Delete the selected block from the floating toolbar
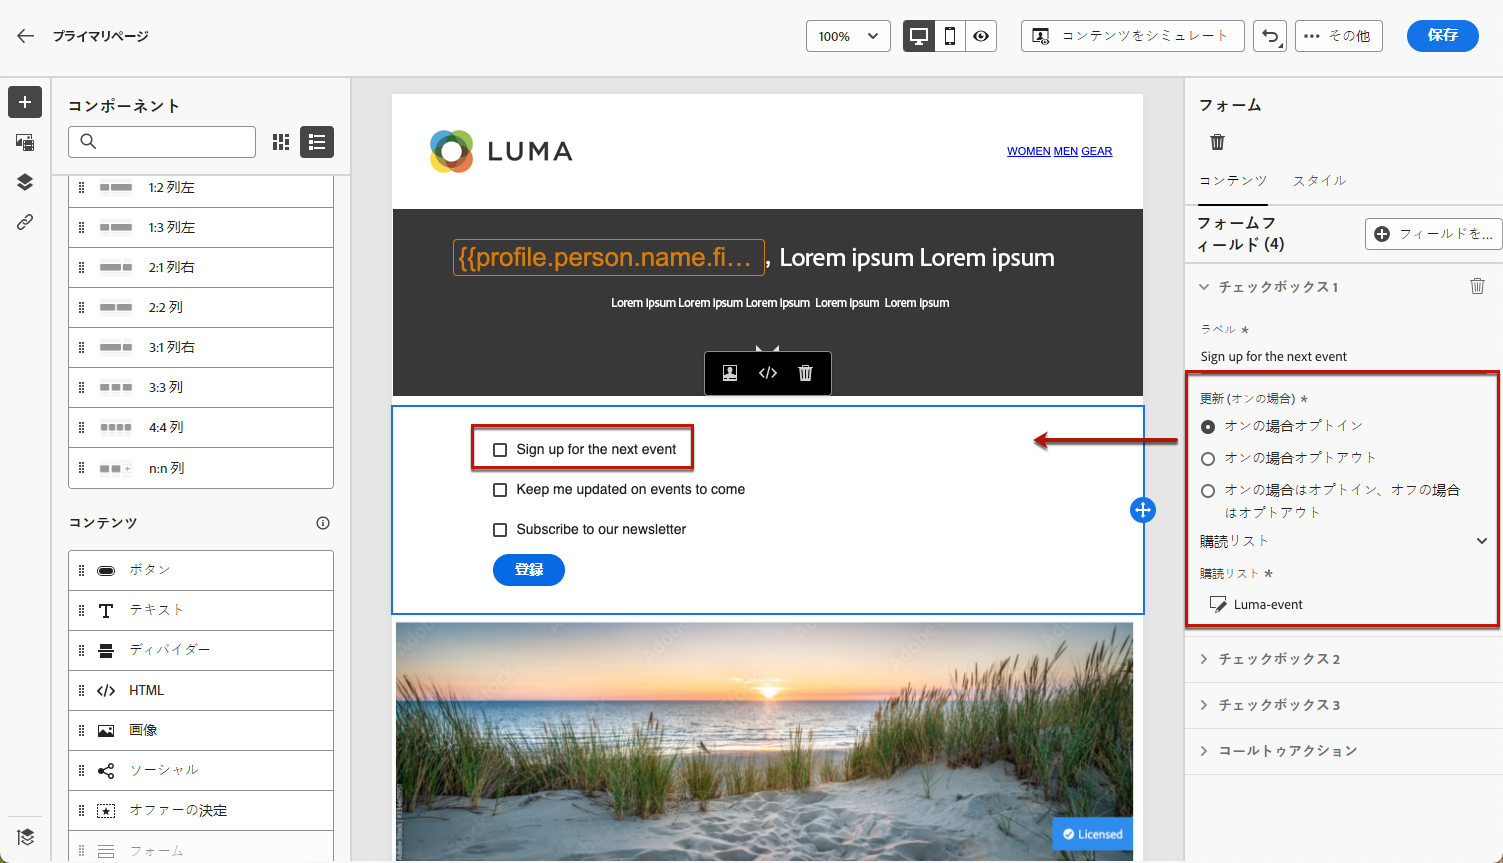 [x=805, y=373]
